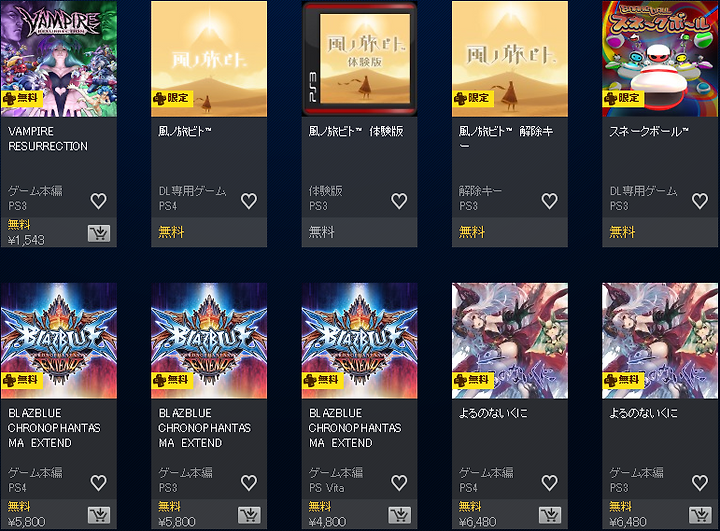This screenshot has width=720, height=531.
Task: Toggle wishlist heart on BLAZBLUE PS Vita
Action: coord(399,483)
